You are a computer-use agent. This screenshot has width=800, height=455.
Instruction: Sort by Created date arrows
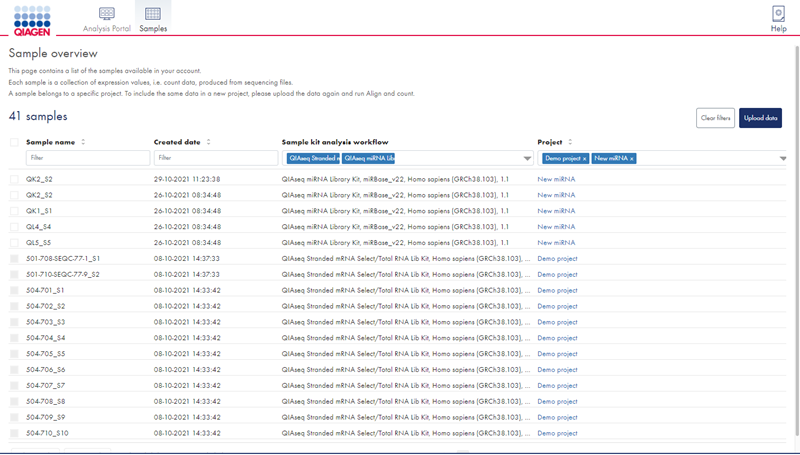point(208,142)
